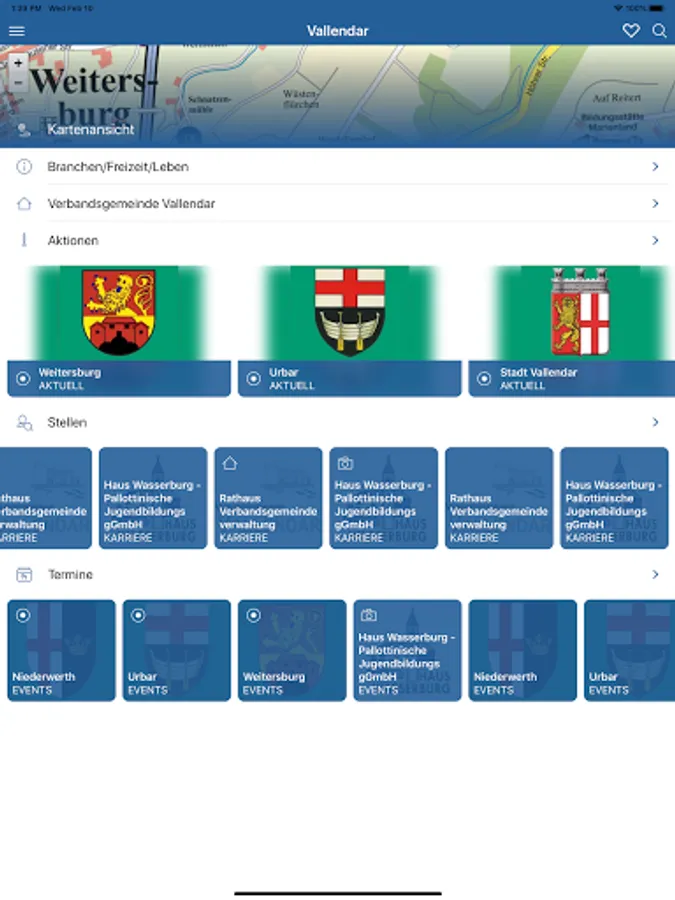Open Verbandsgemeinde Vallendar menu row
The width and height of the screenshot is (675, 900).
click(338, 204)
